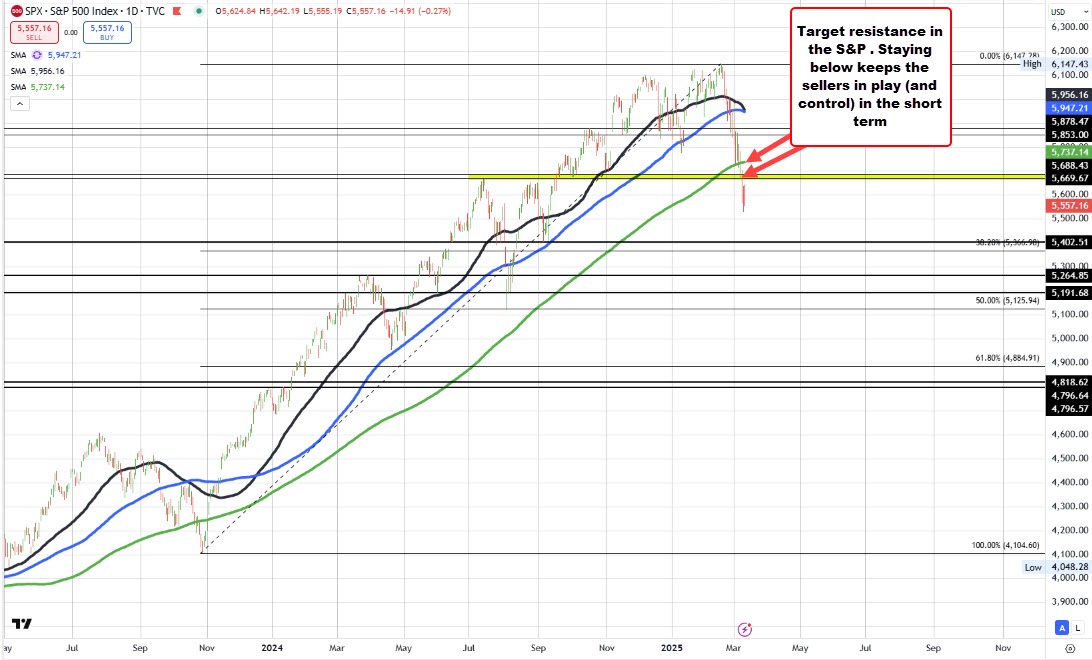Click the yellow highlighted resistance line
Screen dimensions: 1092x660
[x=600, y=176]
